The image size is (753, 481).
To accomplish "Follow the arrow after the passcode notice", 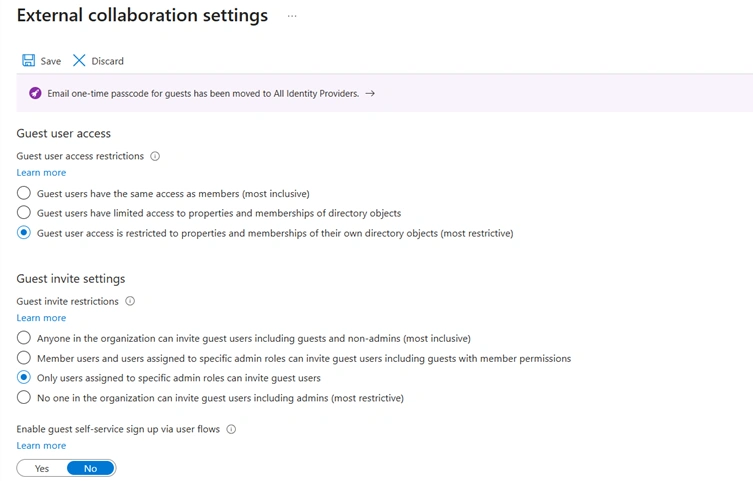I will coord(370,94).
